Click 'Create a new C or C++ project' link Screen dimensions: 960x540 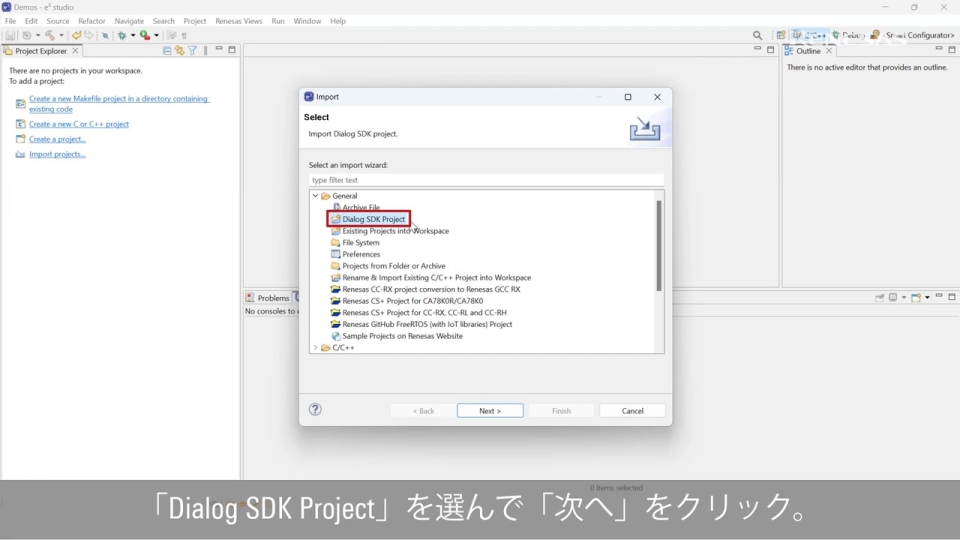coord(79,124)
